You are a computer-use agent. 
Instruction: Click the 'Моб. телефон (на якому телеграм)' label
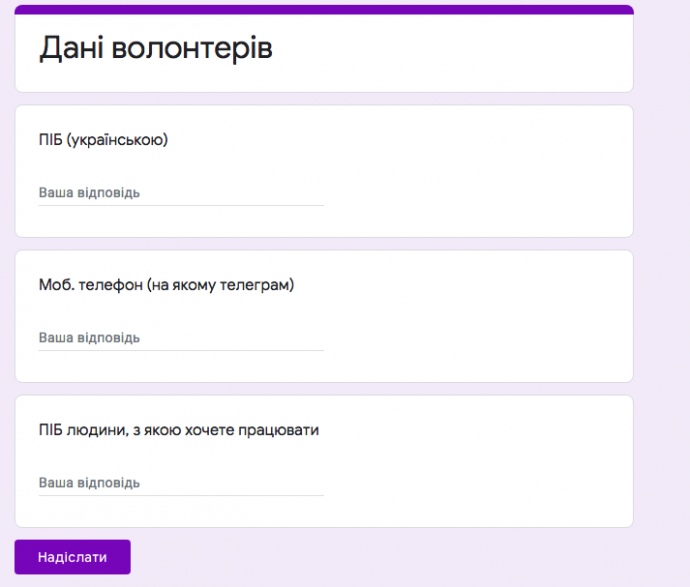(x=166, y=285)
